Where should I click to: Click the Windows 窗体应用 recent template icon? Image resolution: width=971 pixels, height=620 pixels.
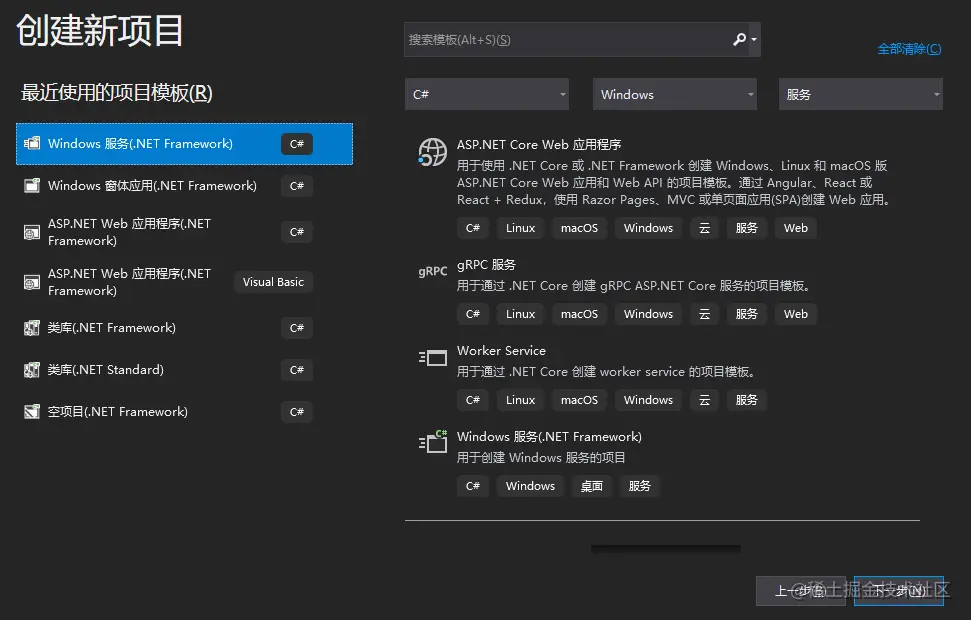pyautogui.click(x=32, y=186)
